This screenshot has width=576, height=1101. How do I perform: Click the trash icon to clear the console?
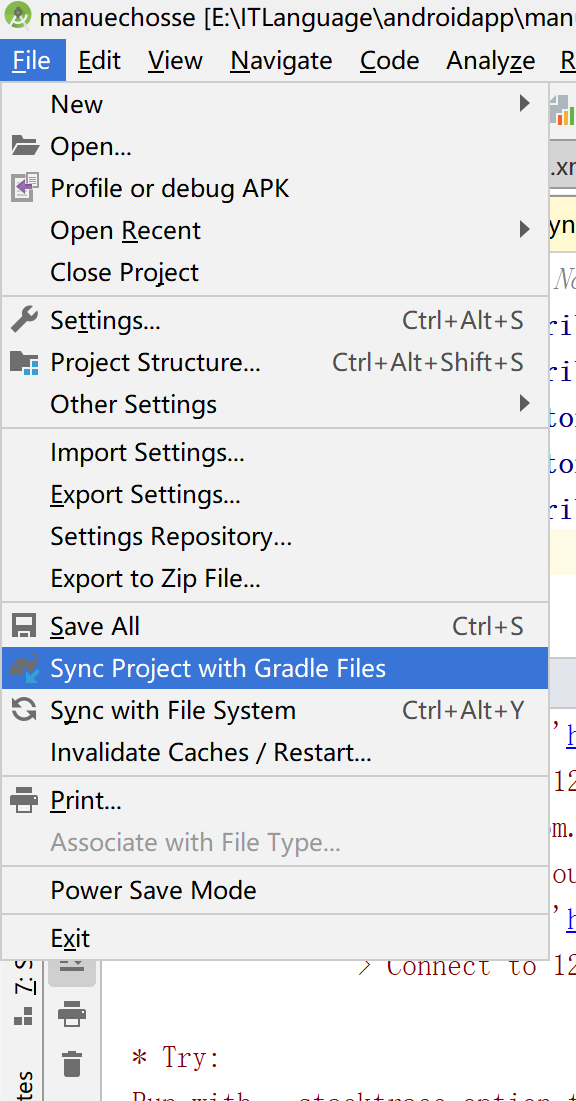click(x=71, y=1065)
